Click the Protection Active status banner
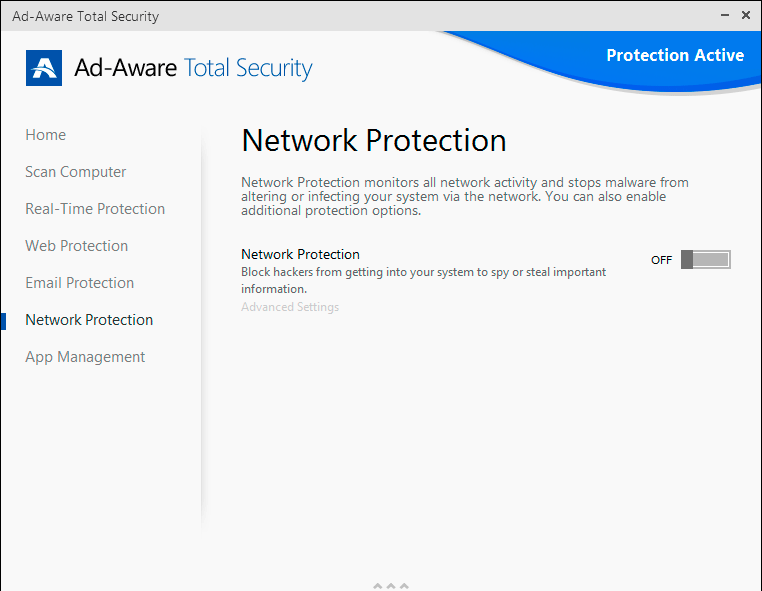 point(675,56)
